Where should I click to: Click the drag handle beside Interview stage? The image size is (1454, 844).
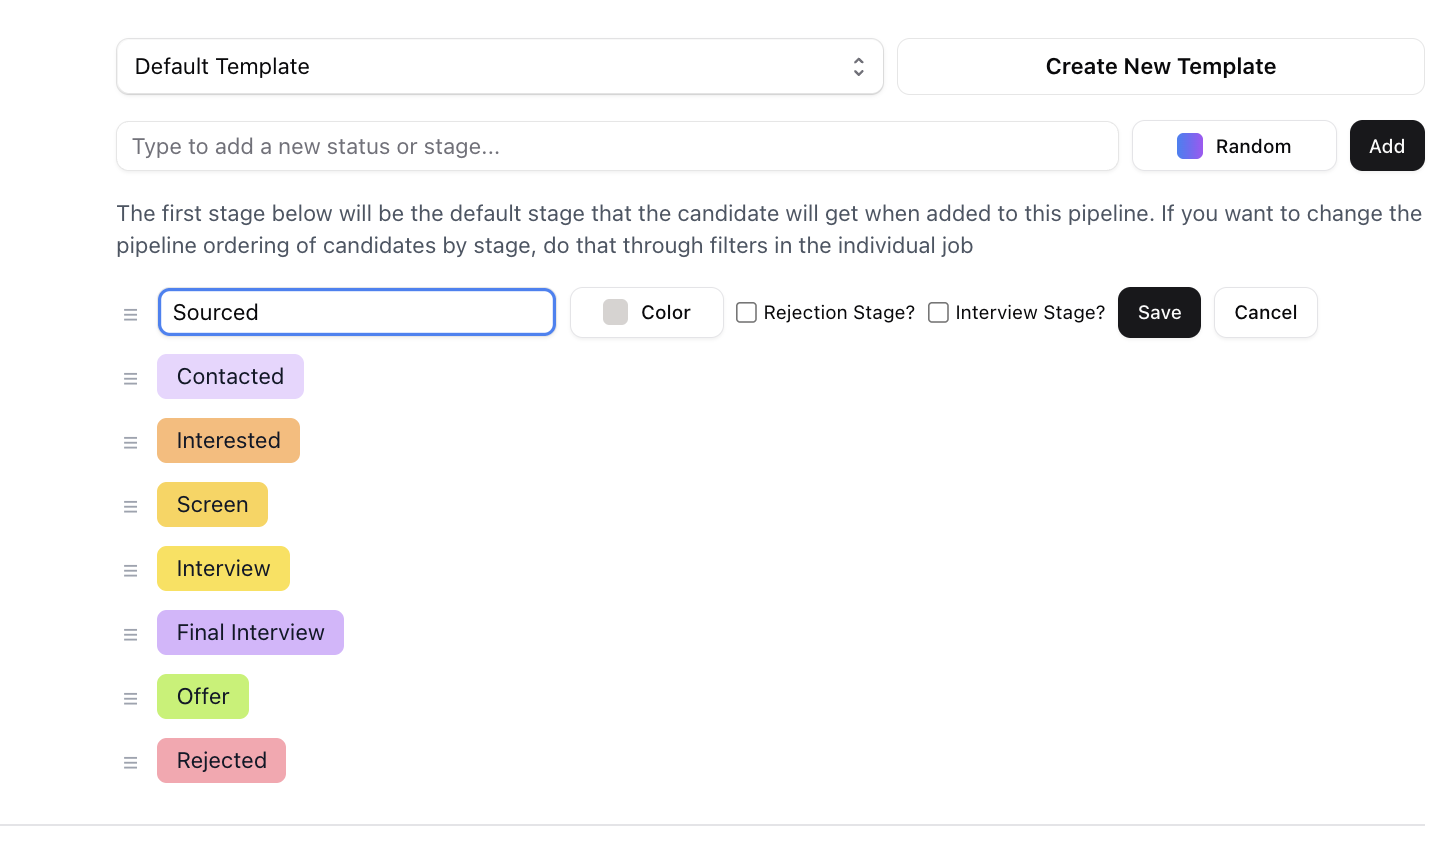pos(130,571)
